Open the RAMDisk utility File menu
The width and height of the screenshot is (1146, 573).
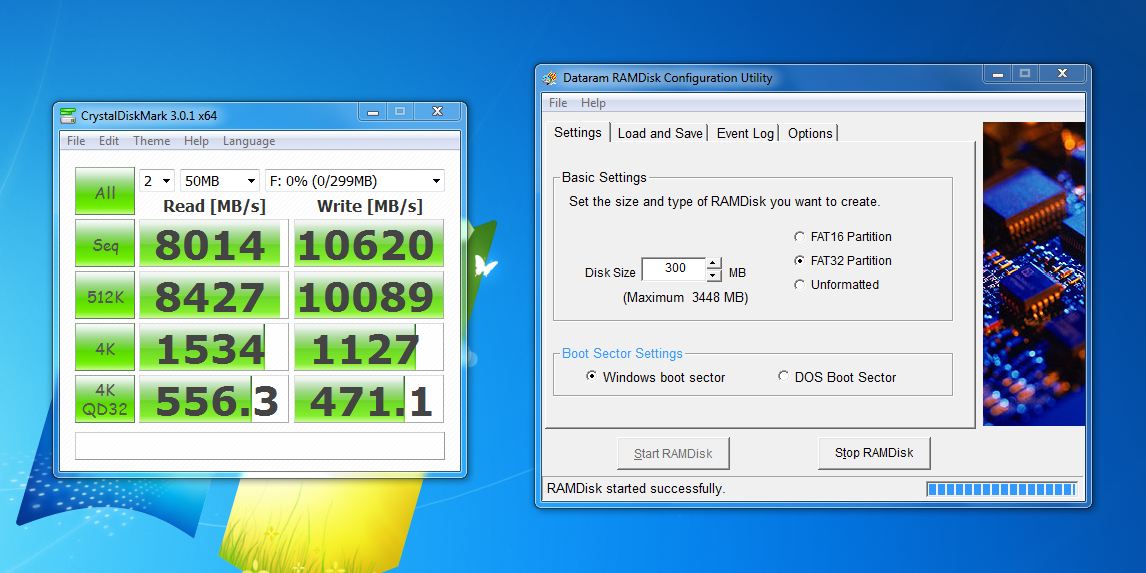(558, 103)
